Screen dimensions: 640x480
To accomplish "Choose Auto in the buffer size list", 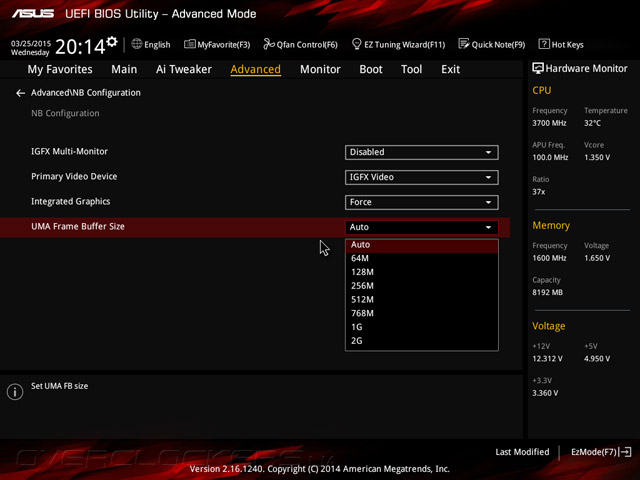I will pos(422,245).
